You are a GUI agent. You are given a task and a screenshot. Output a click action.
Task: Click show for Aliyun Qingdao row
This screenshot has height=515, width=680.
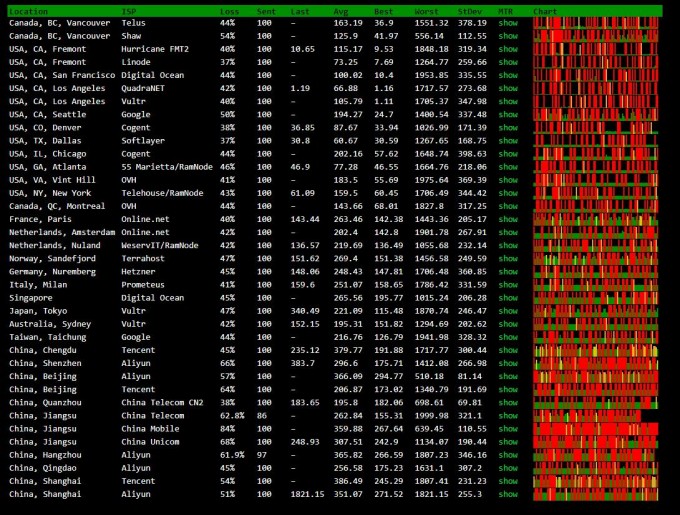click(508, 468)
